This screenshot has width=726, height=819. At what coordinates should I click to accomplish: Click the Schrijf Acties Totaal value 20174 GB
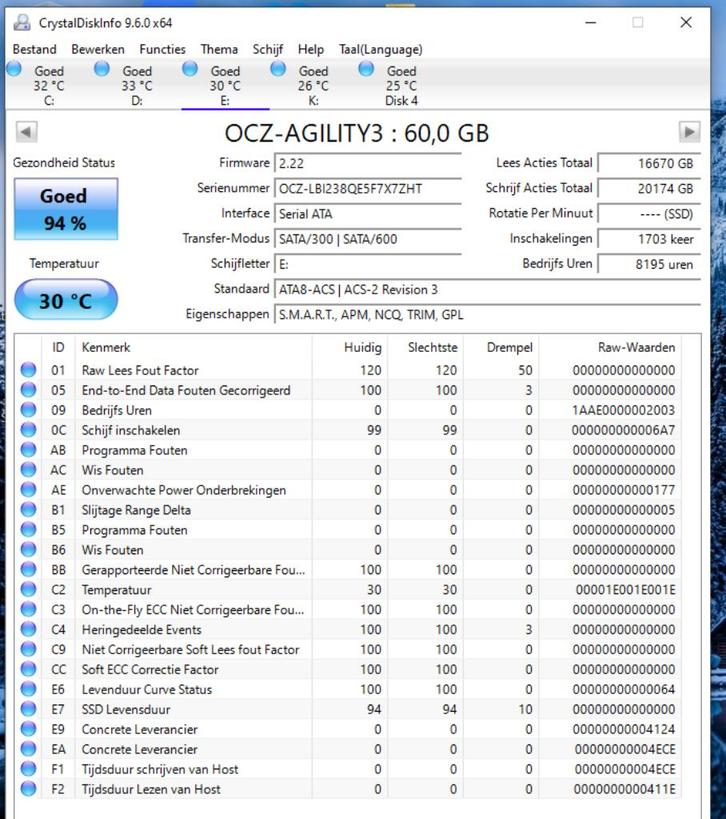click(649, 188)
